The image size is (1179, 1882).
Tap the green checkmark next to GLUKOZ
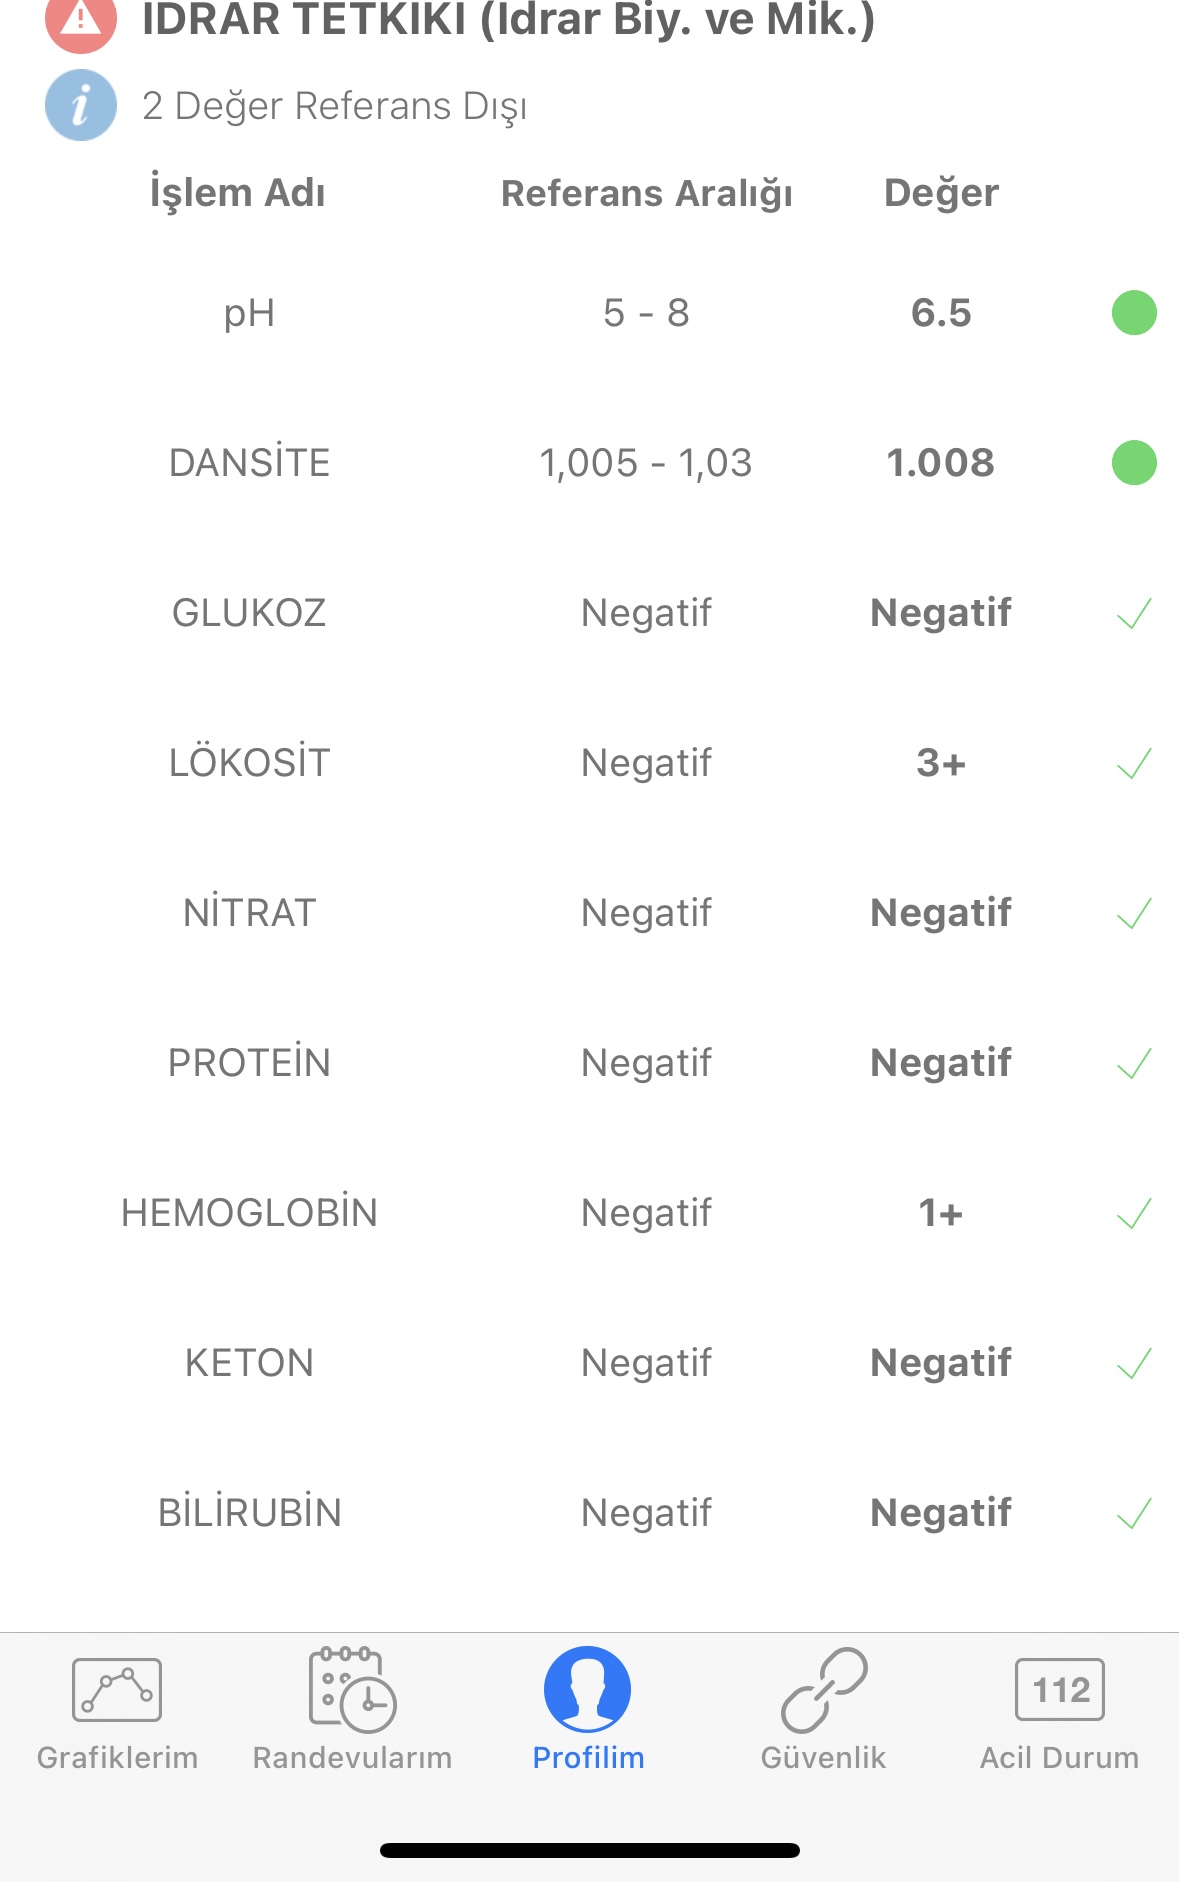1134,613
